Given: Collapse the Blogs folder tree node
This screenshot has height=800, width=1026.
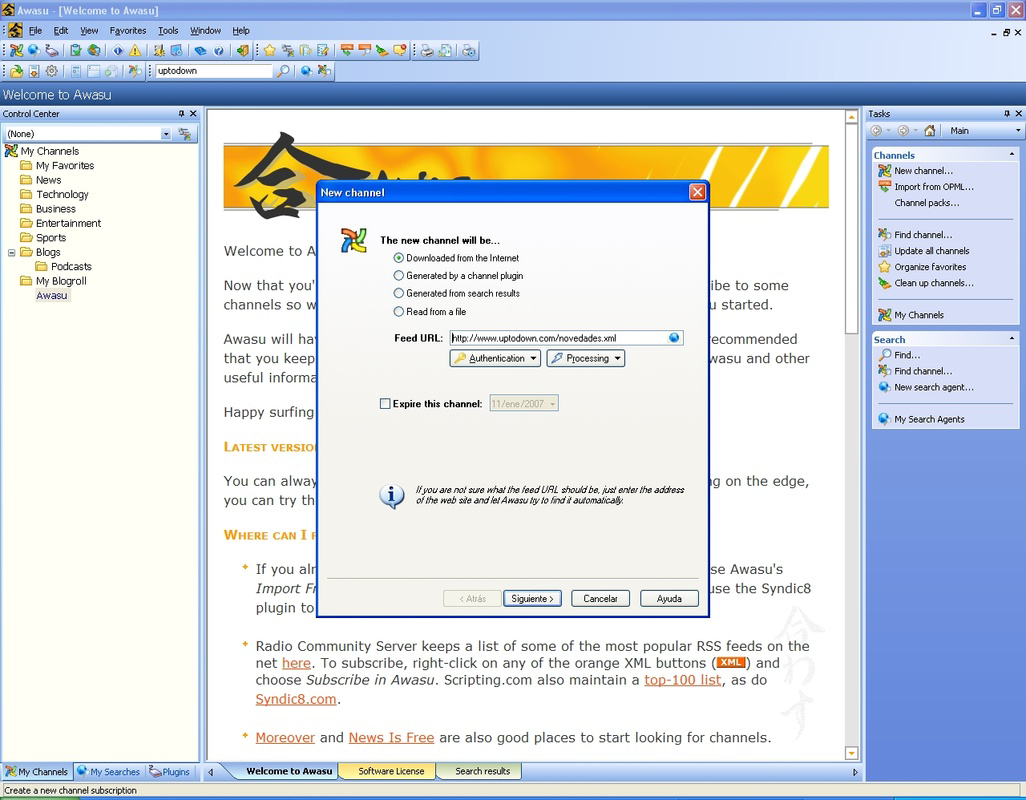Looking at the screenshot, I should 11,252.
